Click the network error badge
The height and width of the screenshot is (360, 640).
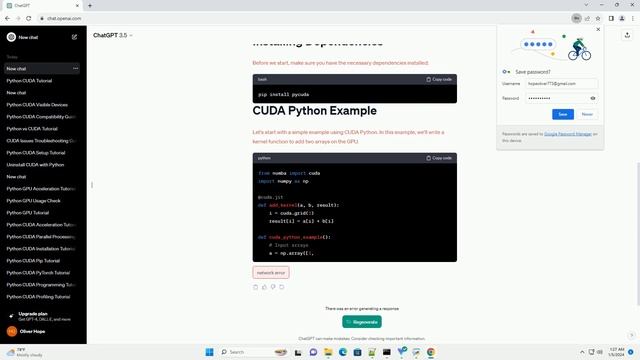pyautogui.click(x=271, y=273)
